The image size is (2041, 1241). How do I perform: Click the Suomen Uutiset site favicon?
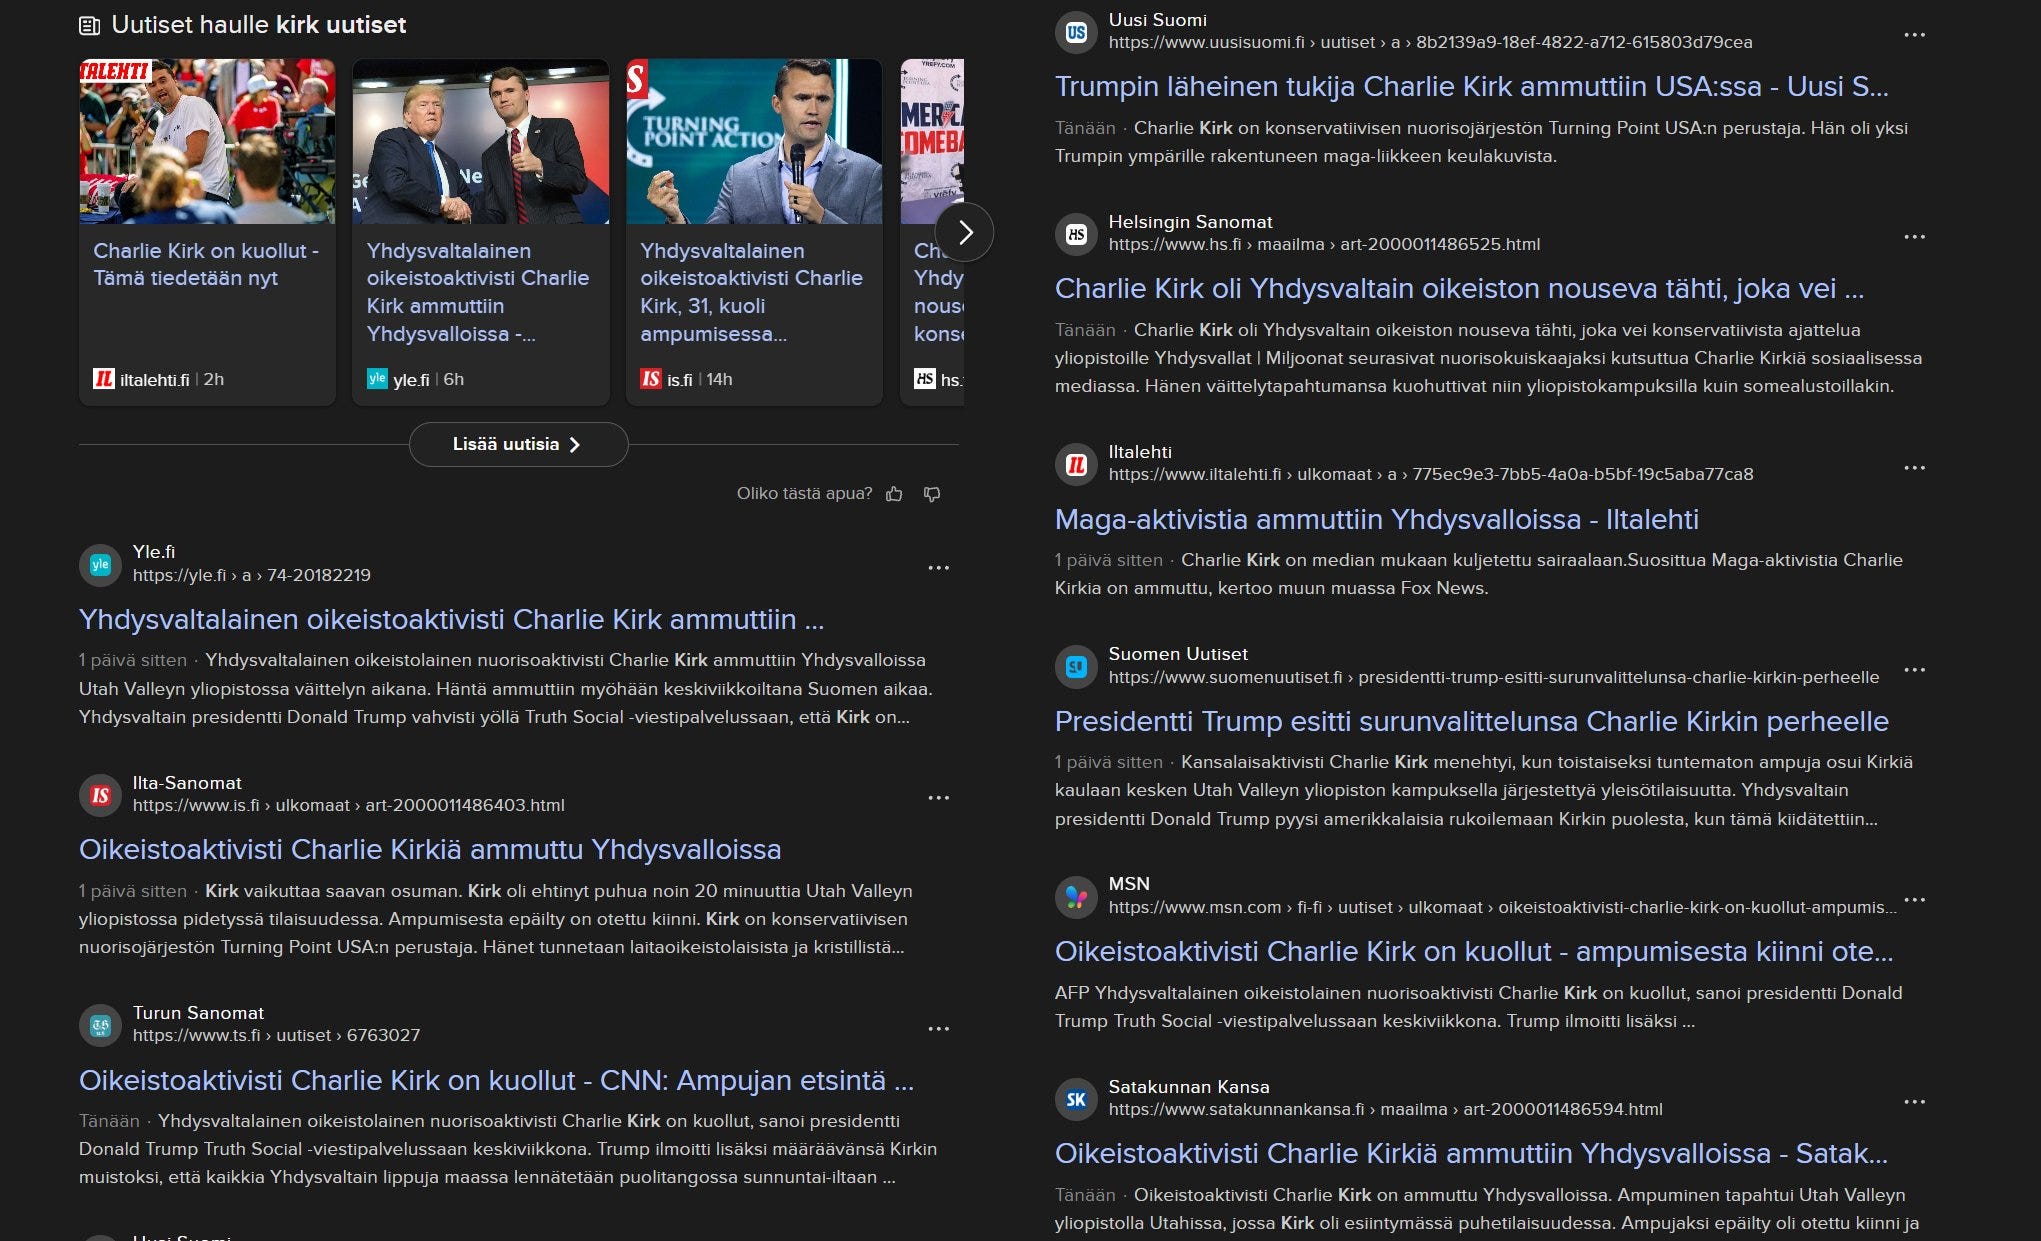coord(1076,666)
